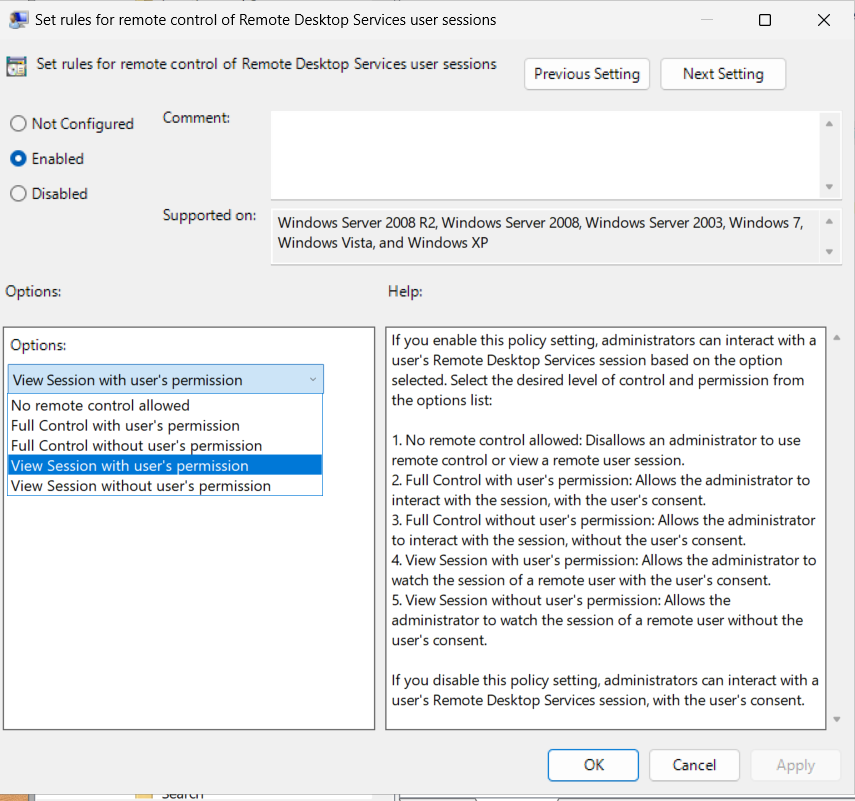Click the policy setting icon beside the heading
855x801 pixels.
click(x=16, y=67)
